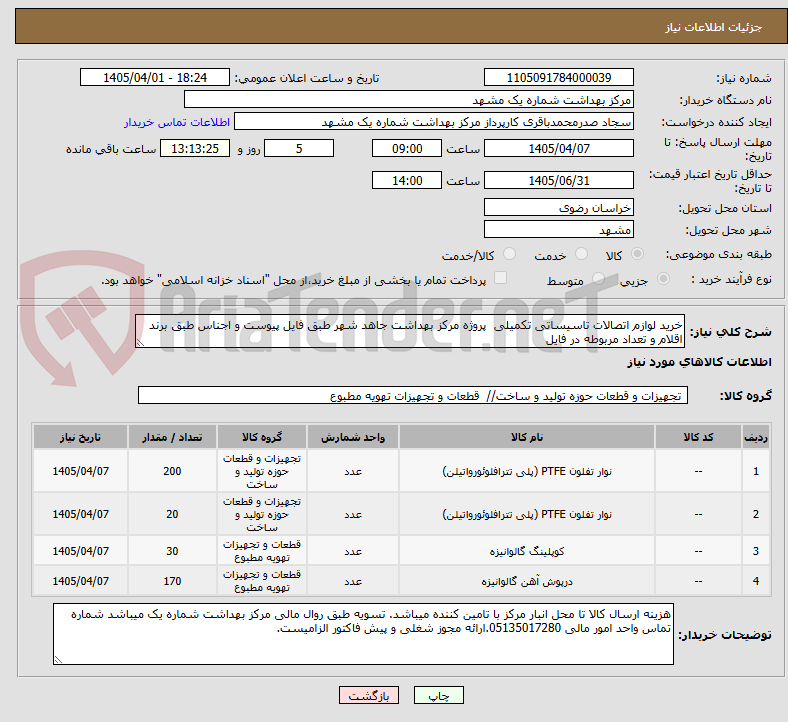
Task: Select the جزیی purchase type radio
Action: tap(663, 279)
